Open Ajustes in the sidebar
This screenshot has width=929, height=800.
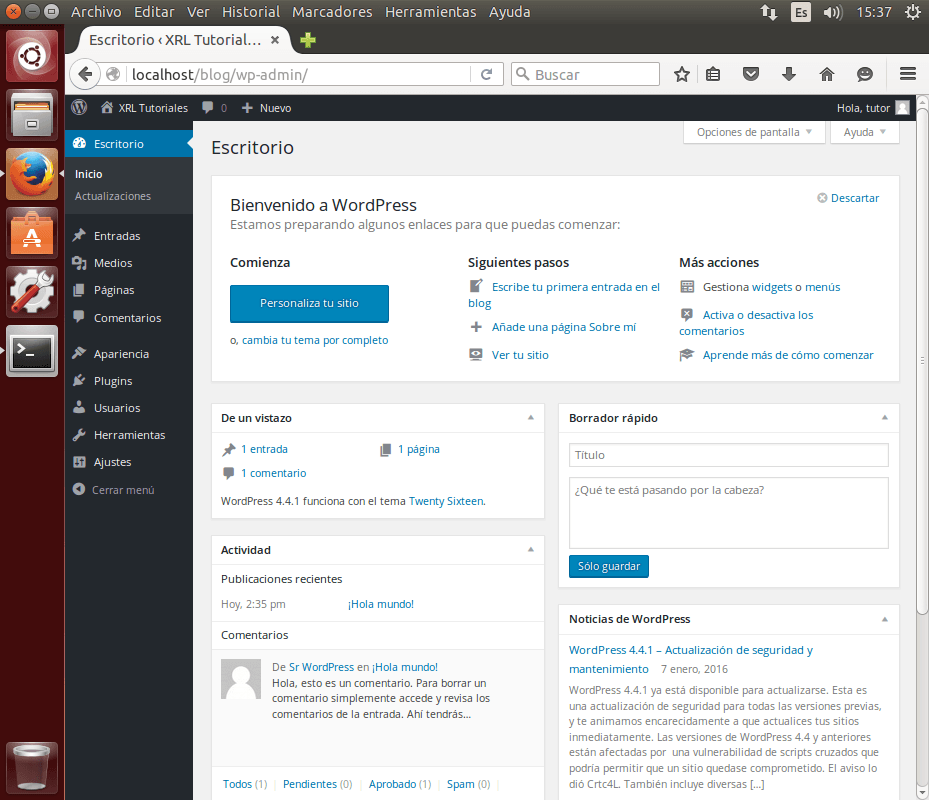click(112, 462)
